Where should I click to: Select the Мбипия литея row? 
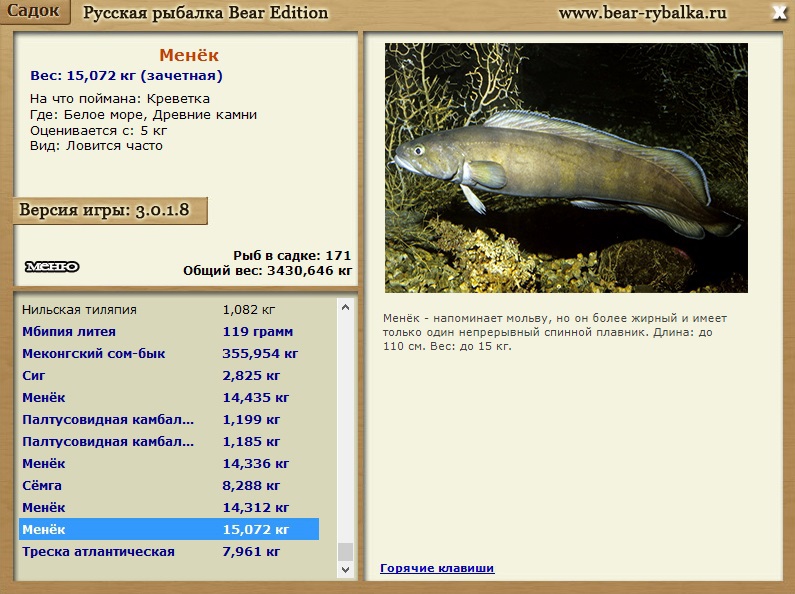169,331
